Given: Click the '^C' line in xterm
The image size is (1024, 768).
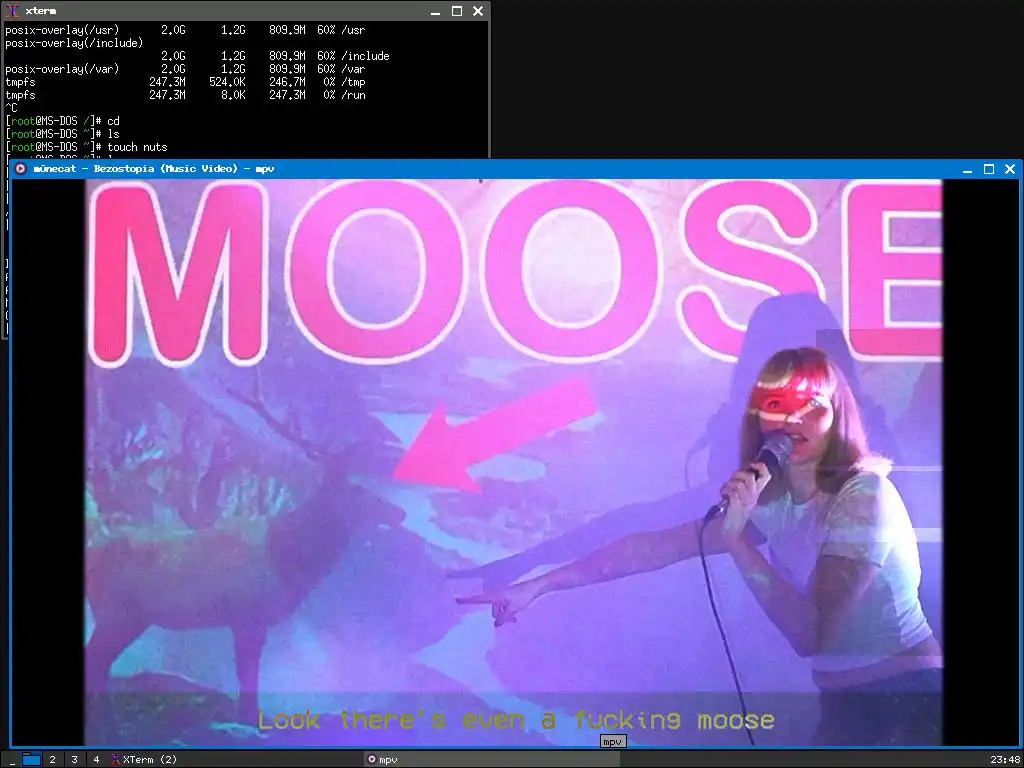Looking at the screenshot, I should pos(11,108).
